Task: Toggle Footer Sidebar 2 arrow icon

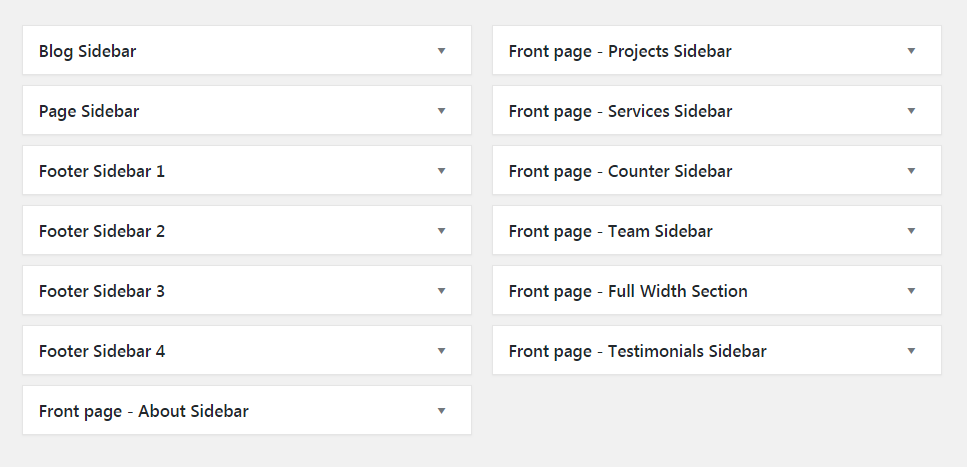Action: tap(442, 231)
